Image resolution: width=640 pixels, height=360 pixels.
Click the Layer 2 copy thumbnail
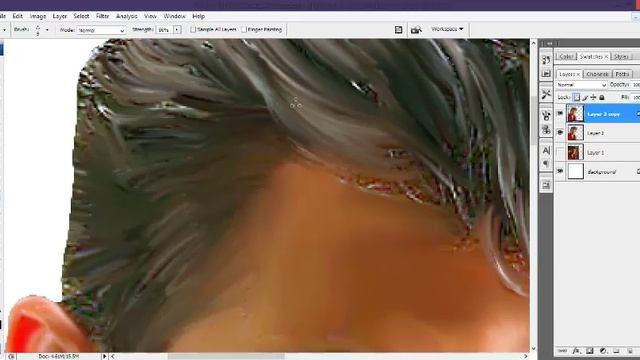click(x=575, y=113)
